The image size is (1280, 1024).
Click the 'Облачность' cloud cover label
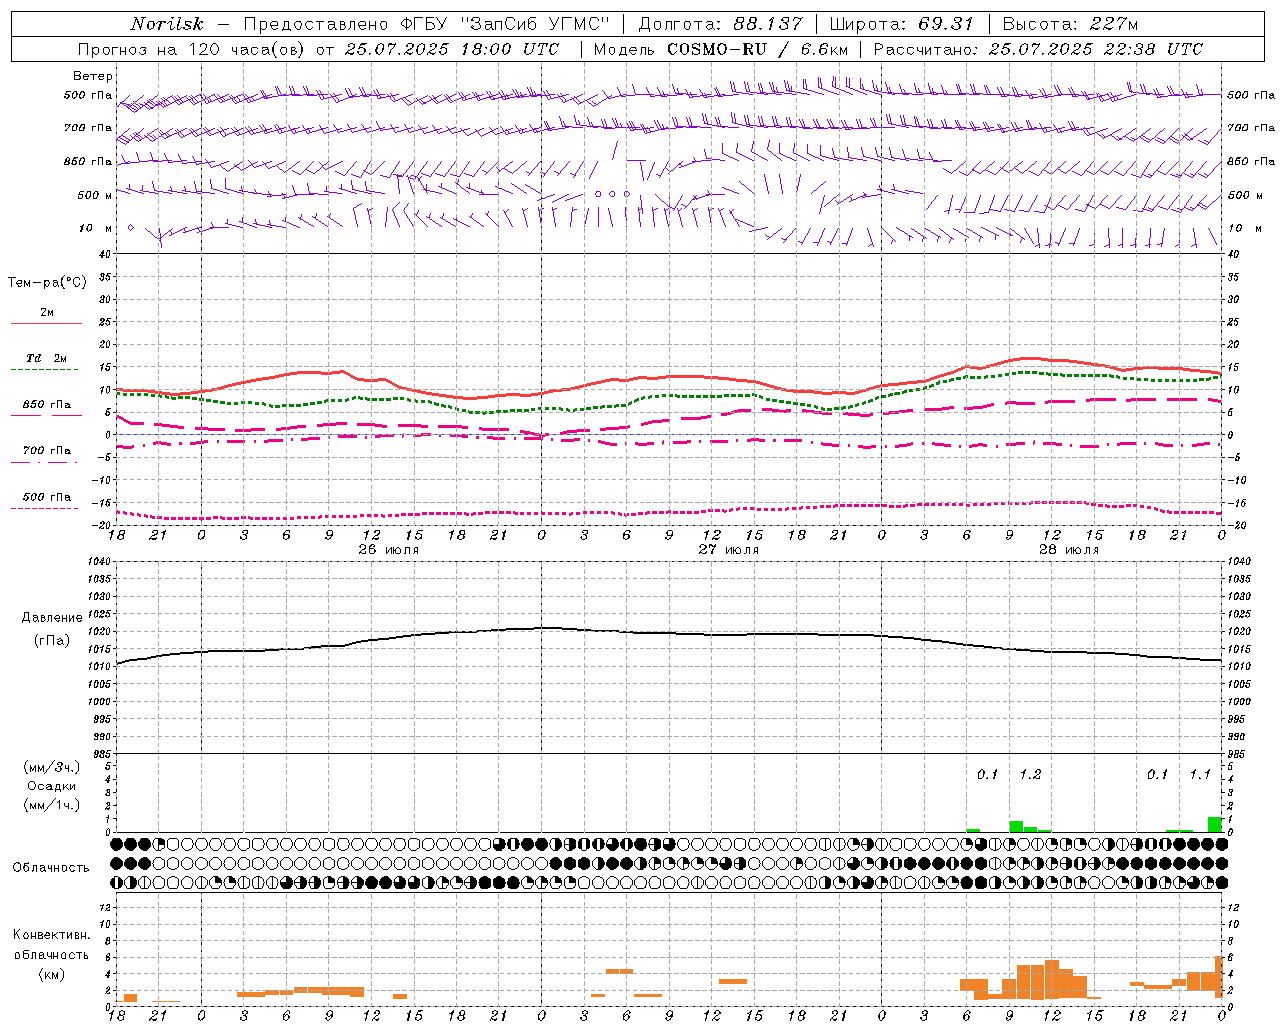coord(51,867)
